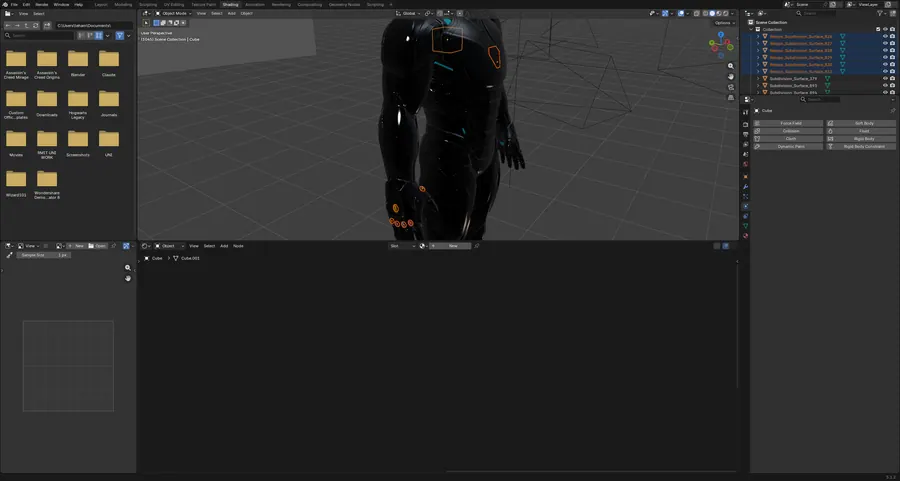Switch to the UV Editing workspace tab
The image size is (900, 481).
(x=174, y=5)
